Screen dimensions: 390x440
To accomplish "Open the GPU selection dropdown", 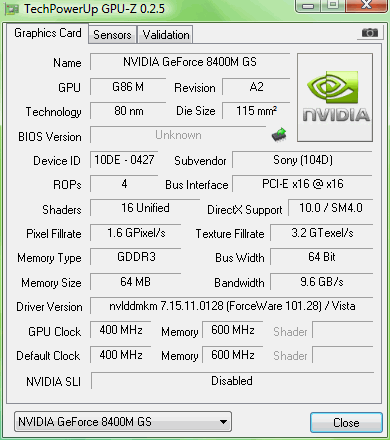I will tap(123, 422).
